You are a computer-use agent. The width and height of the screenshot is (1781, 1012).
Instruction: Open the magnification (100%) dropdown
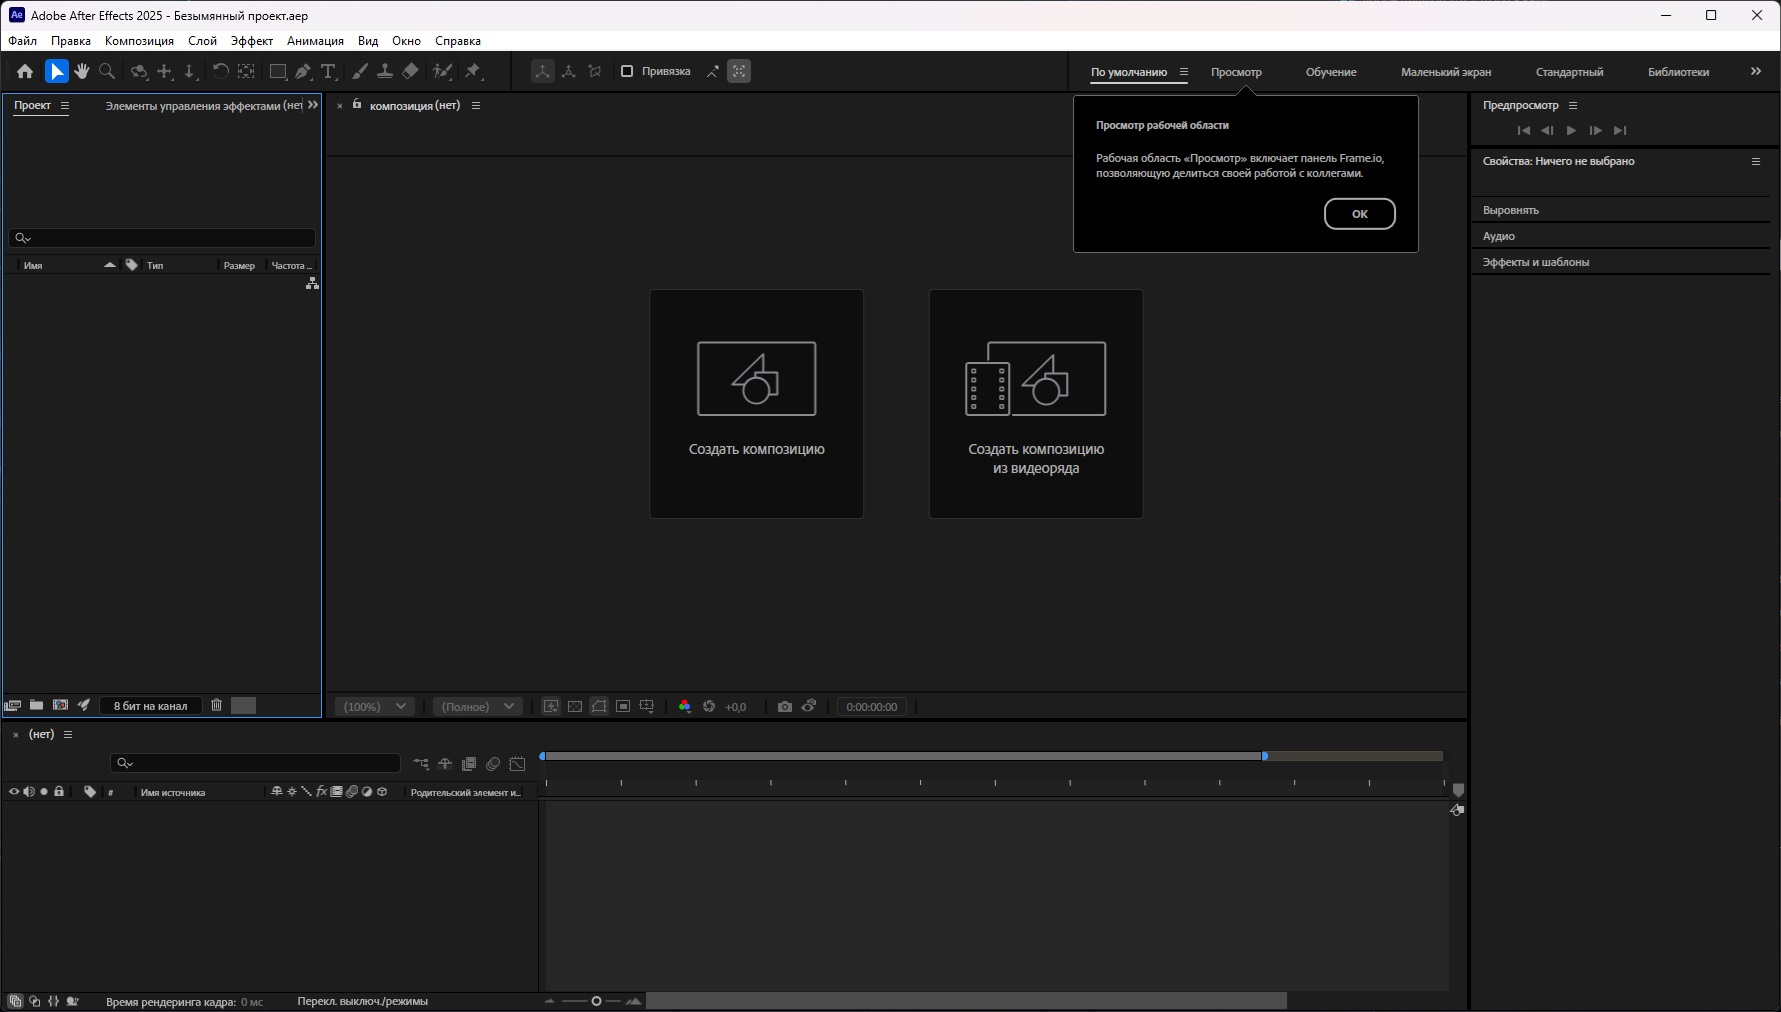375,706
